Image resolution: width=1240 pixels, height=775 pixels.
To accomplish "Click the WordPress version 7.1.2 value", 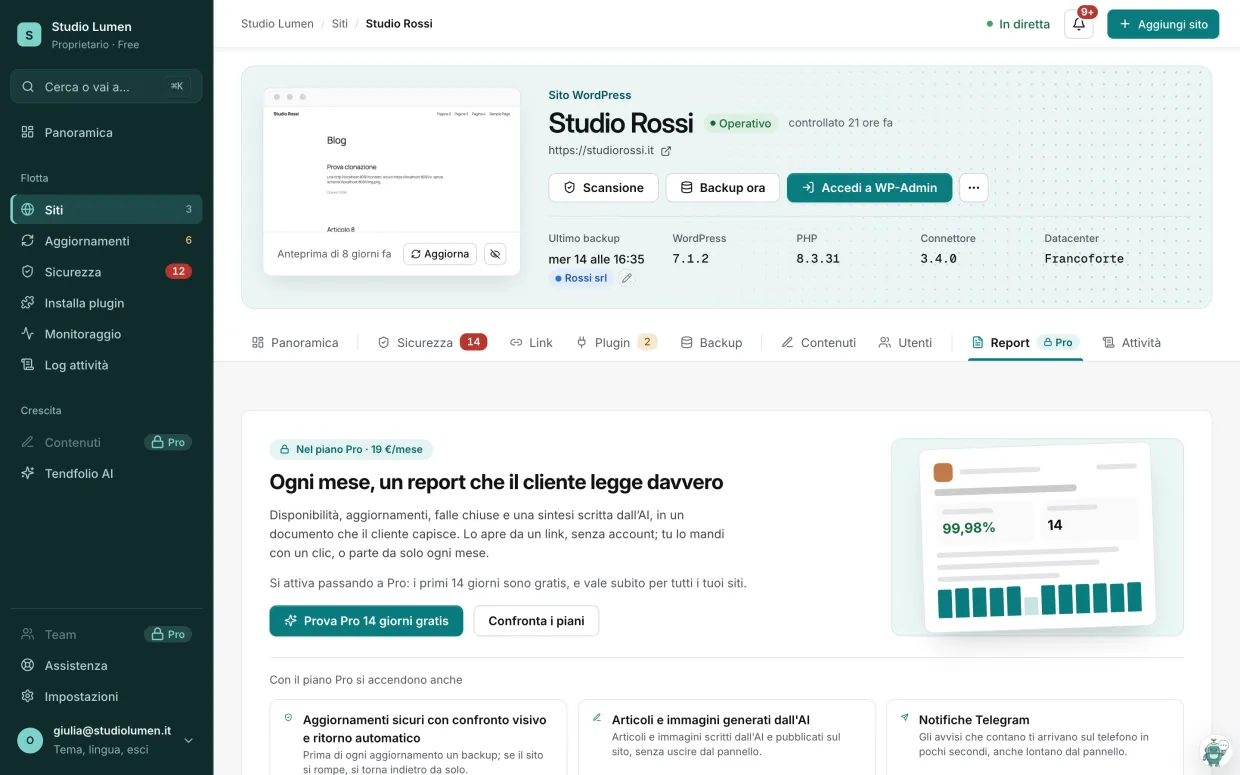I will pyautogui.click(x=691, y=258).
